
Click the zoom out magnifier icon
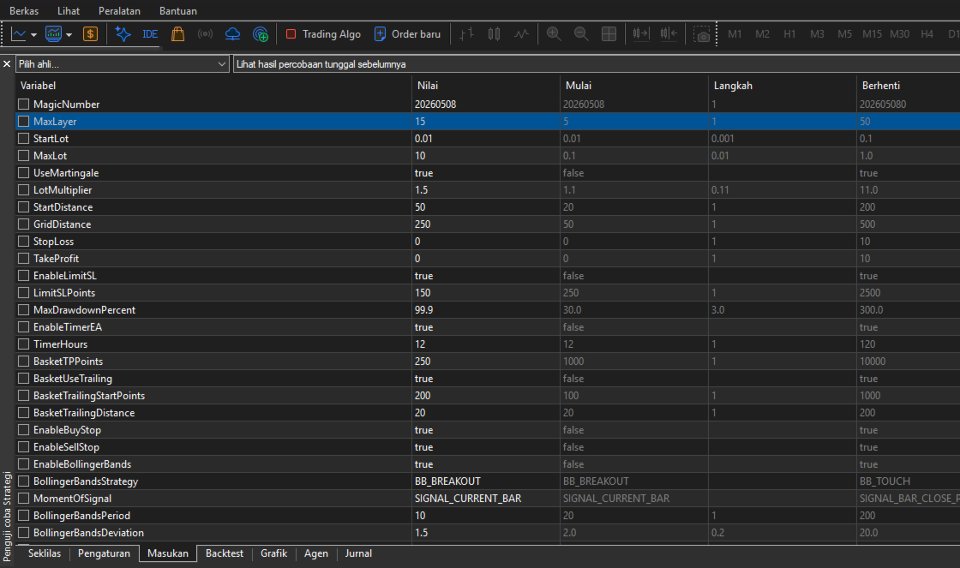581,34
